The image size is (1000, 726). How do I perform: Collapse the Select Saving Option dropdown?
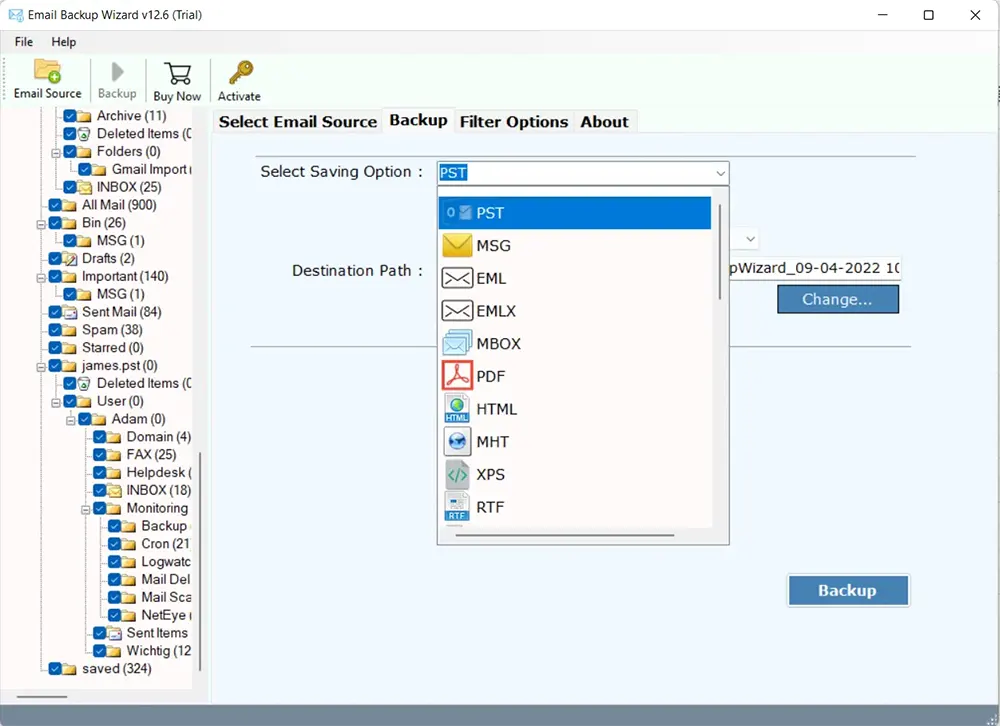pos(720,173)
